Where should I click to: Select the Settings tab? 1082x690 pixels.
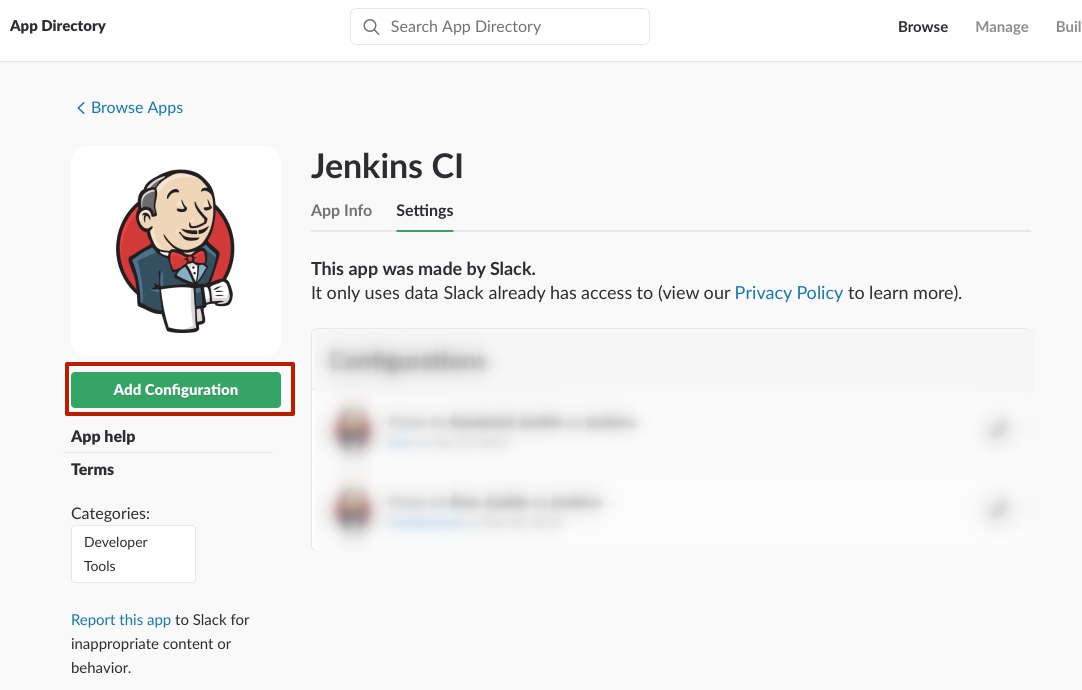(x=424, y=210)
